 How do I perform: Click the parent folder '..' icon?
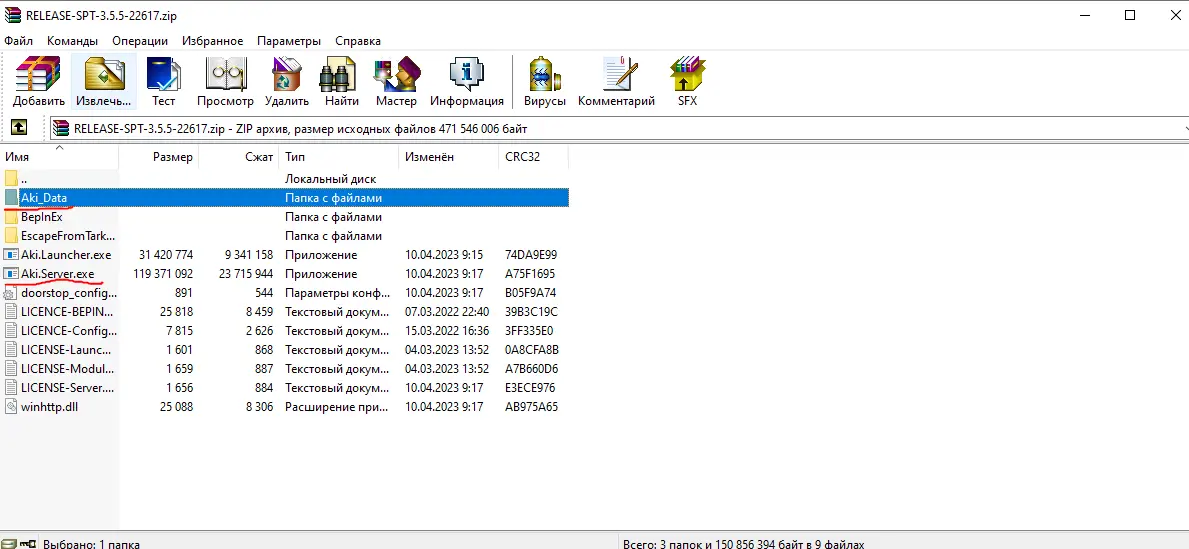pos(11,179)
